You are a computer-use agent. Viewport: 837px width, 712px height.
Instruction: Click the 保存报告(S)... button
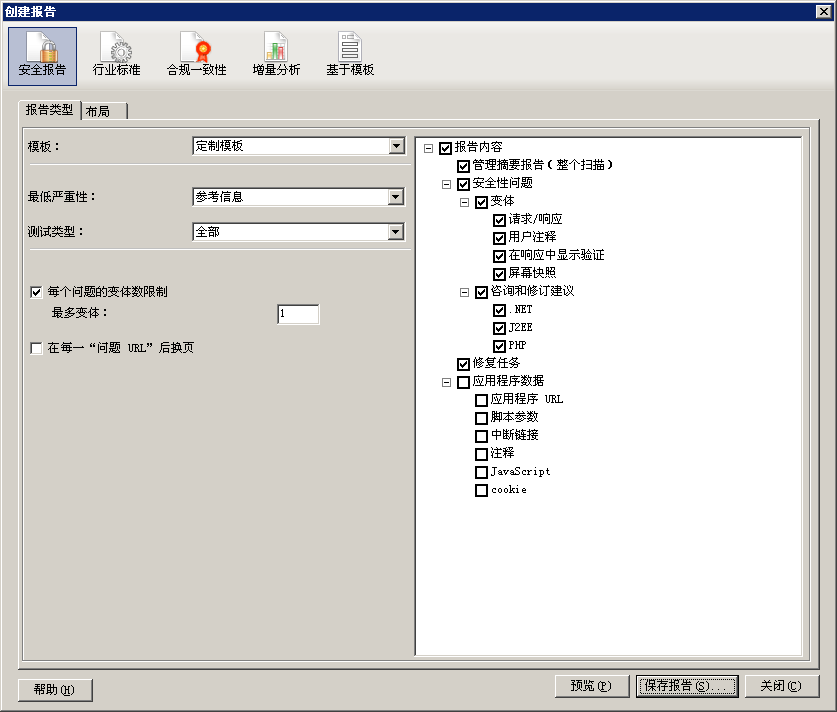(x=687, y=686)
